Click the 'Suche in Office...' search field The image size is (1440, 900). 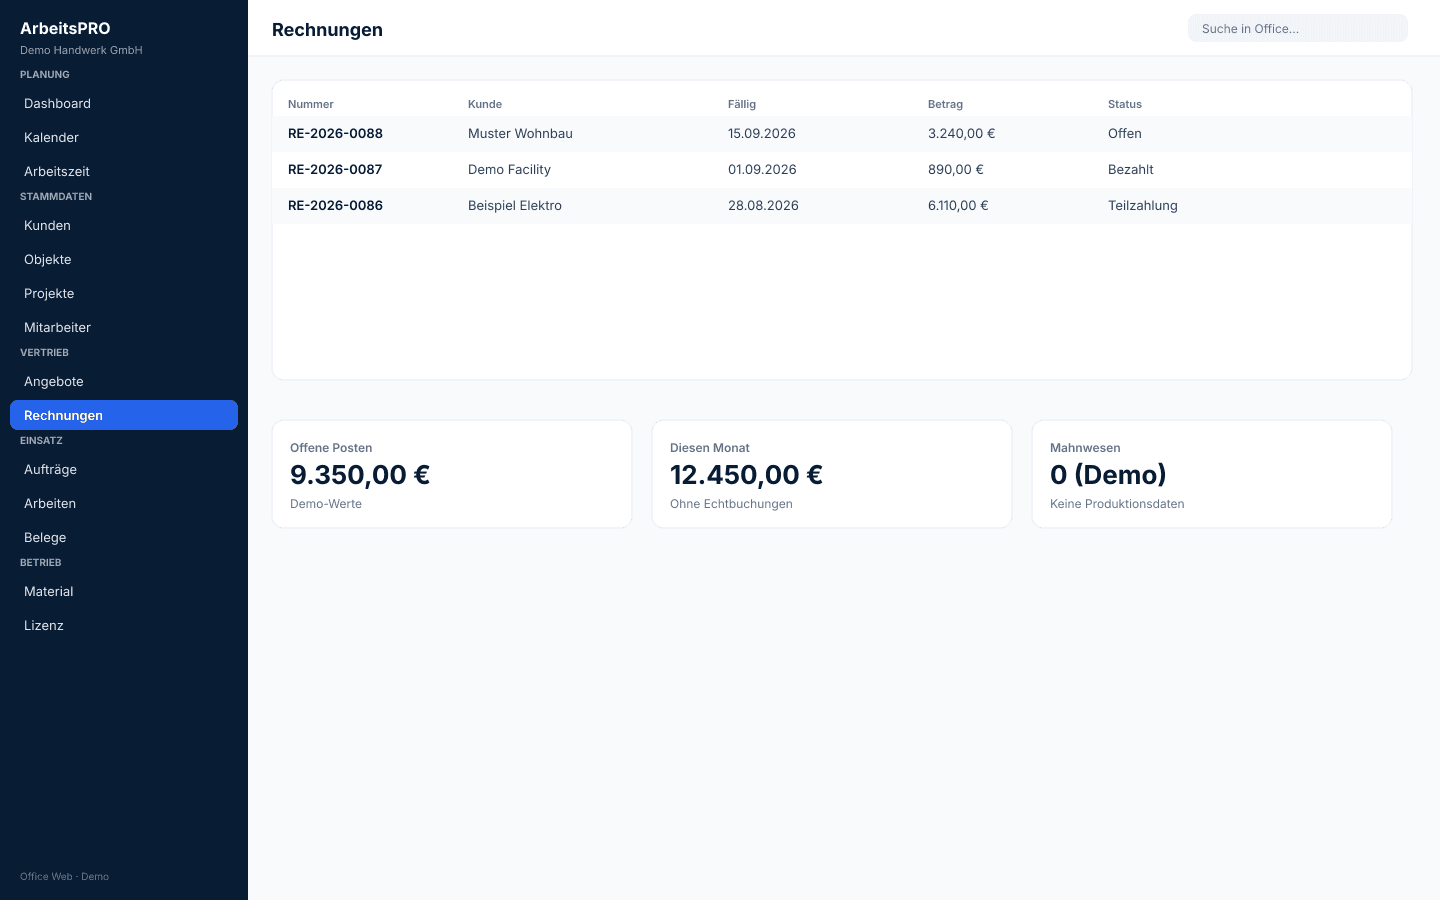[x=1298, y=28]
